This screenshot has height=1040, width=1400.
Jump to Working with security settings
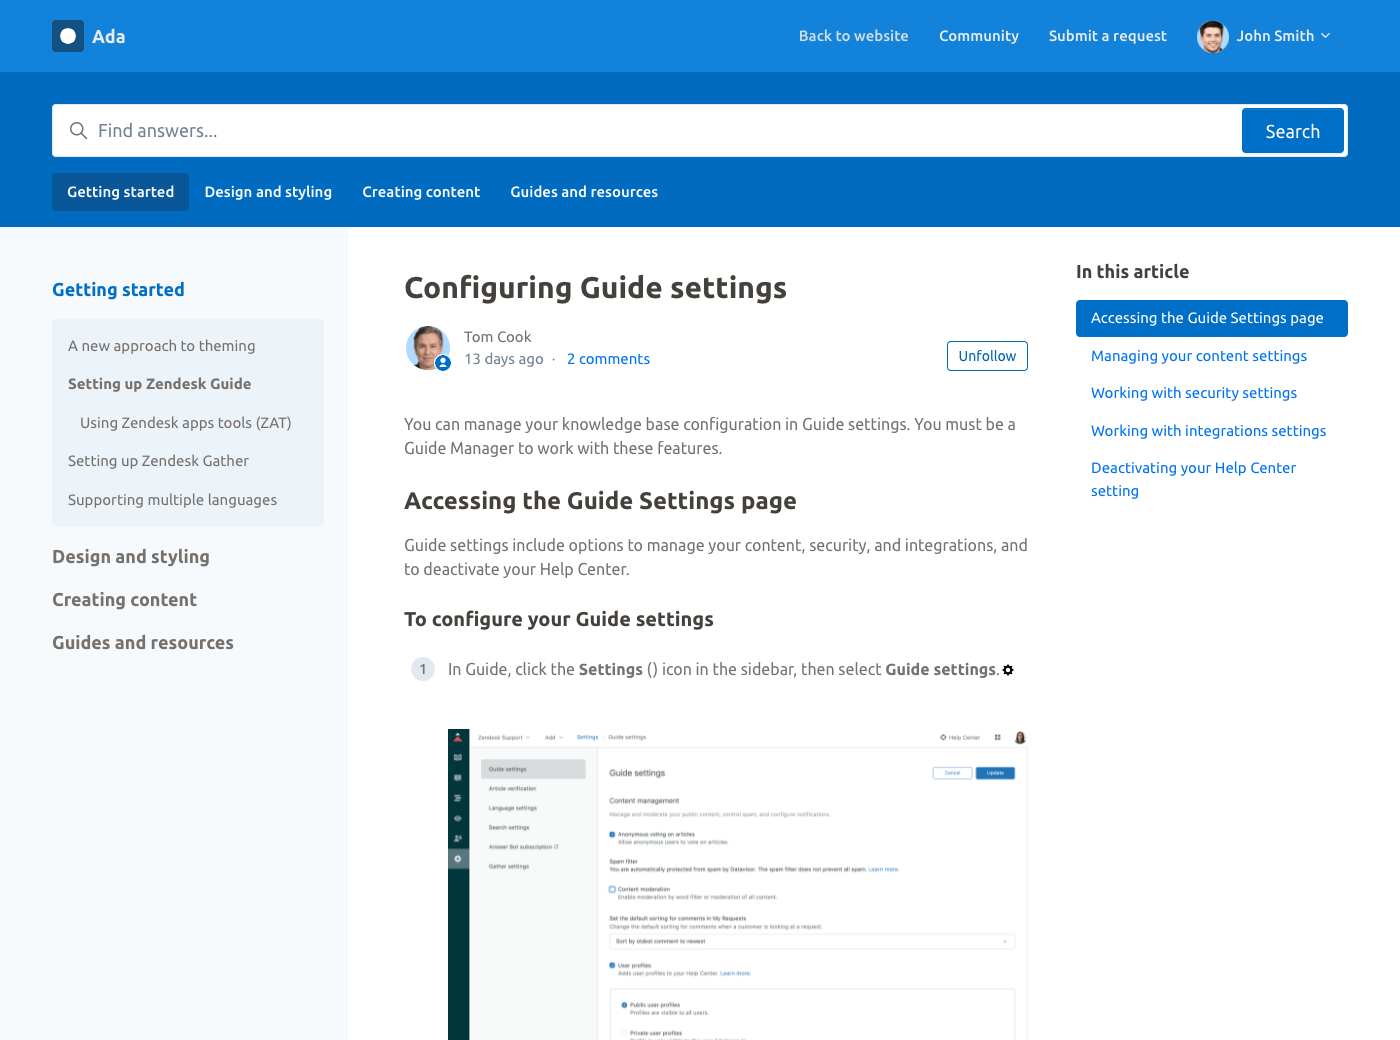pos(1193,393)
